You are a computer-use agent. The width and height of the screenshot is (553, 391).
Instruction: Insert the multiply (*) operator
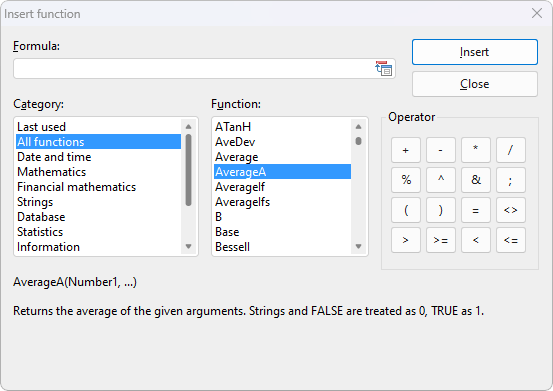coord(476,150)
